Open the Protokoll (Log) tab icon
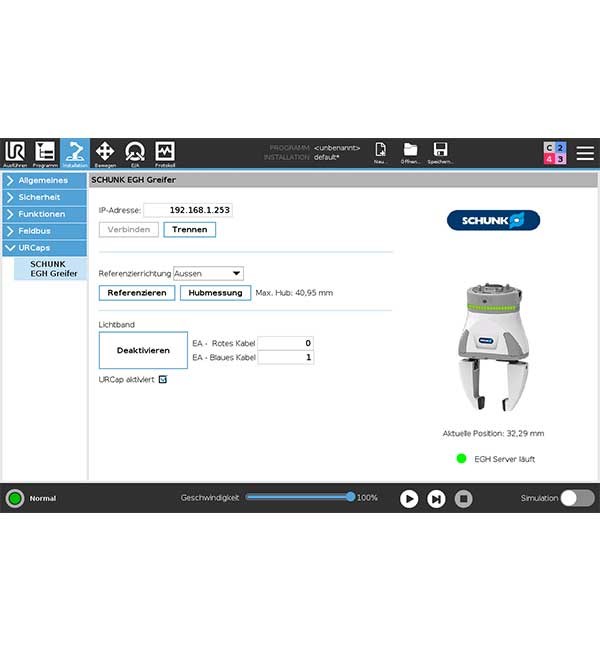600x650 pixels. click(165, 153)
